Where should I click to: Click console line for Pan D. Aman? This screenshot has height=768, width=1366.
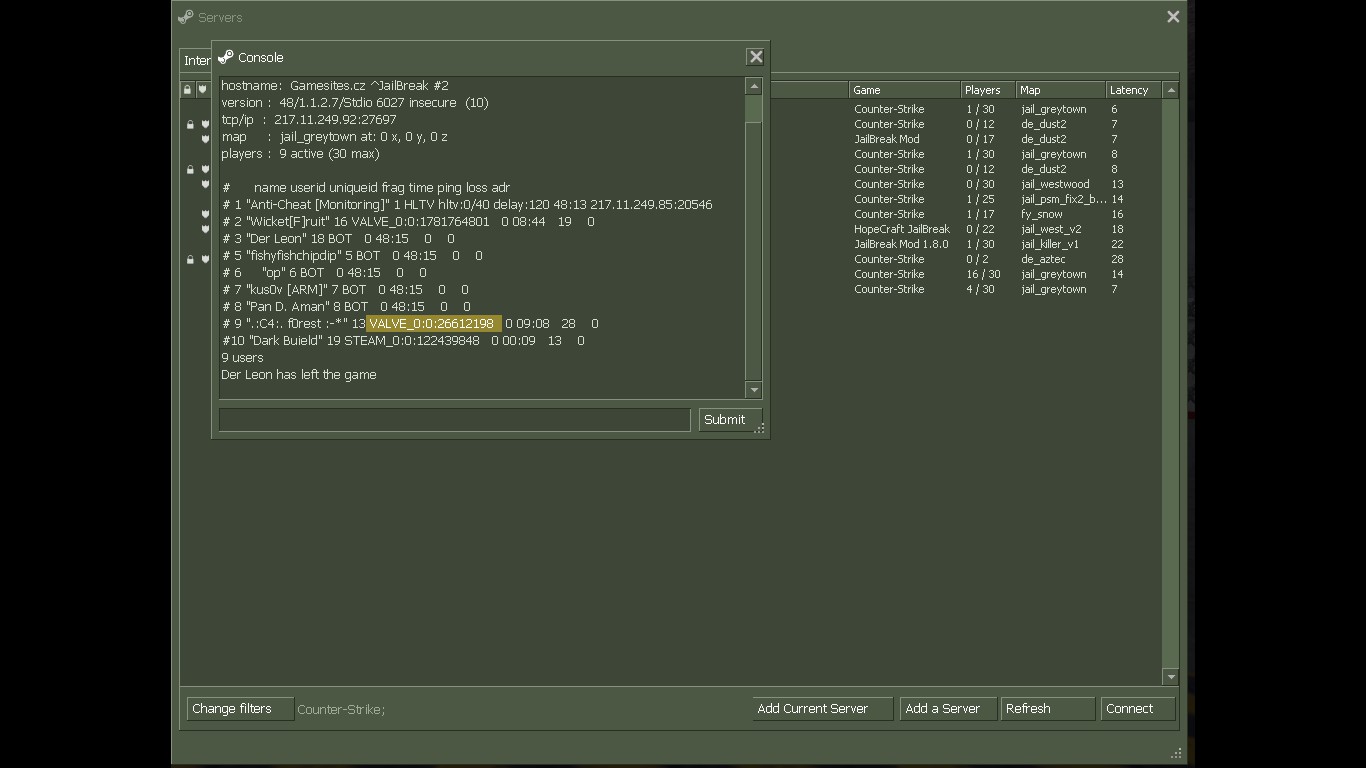pos(346,307)
